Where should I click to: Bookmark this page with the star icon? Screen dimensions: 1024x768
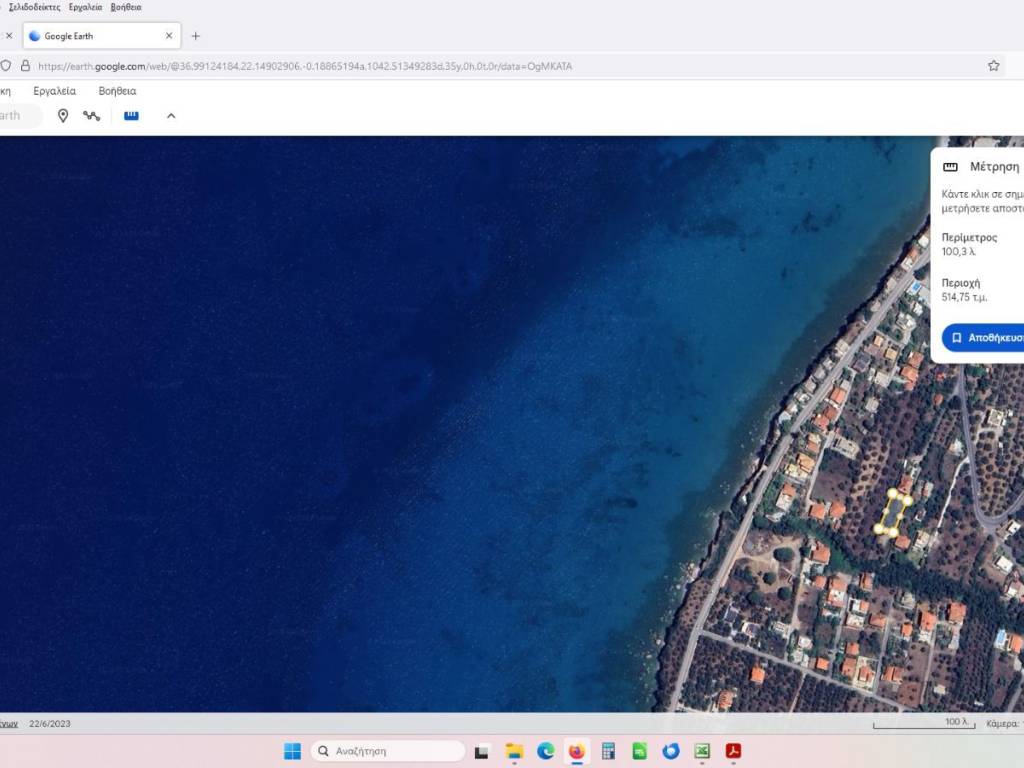pos(993,66)
